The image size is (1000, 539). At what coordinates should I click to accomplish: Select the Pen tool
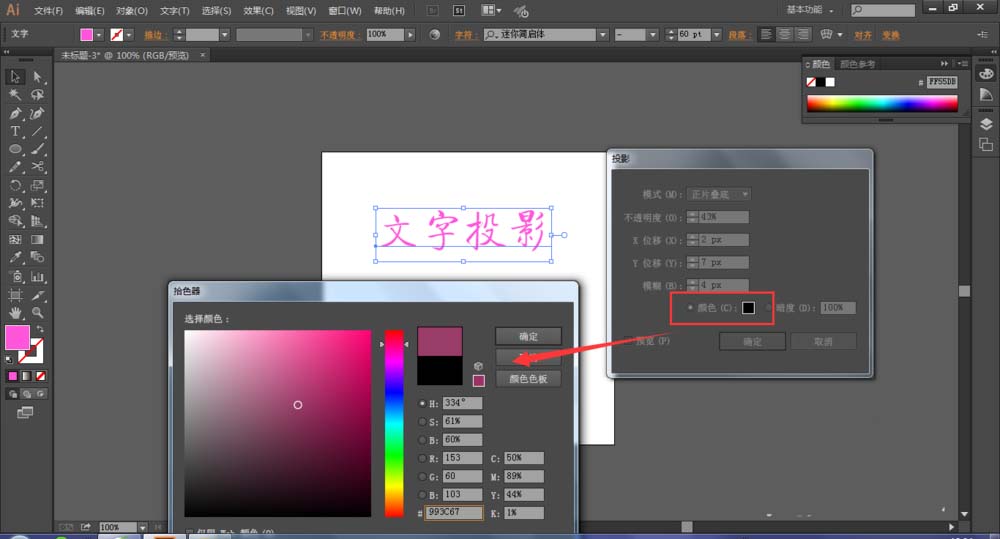15,114
